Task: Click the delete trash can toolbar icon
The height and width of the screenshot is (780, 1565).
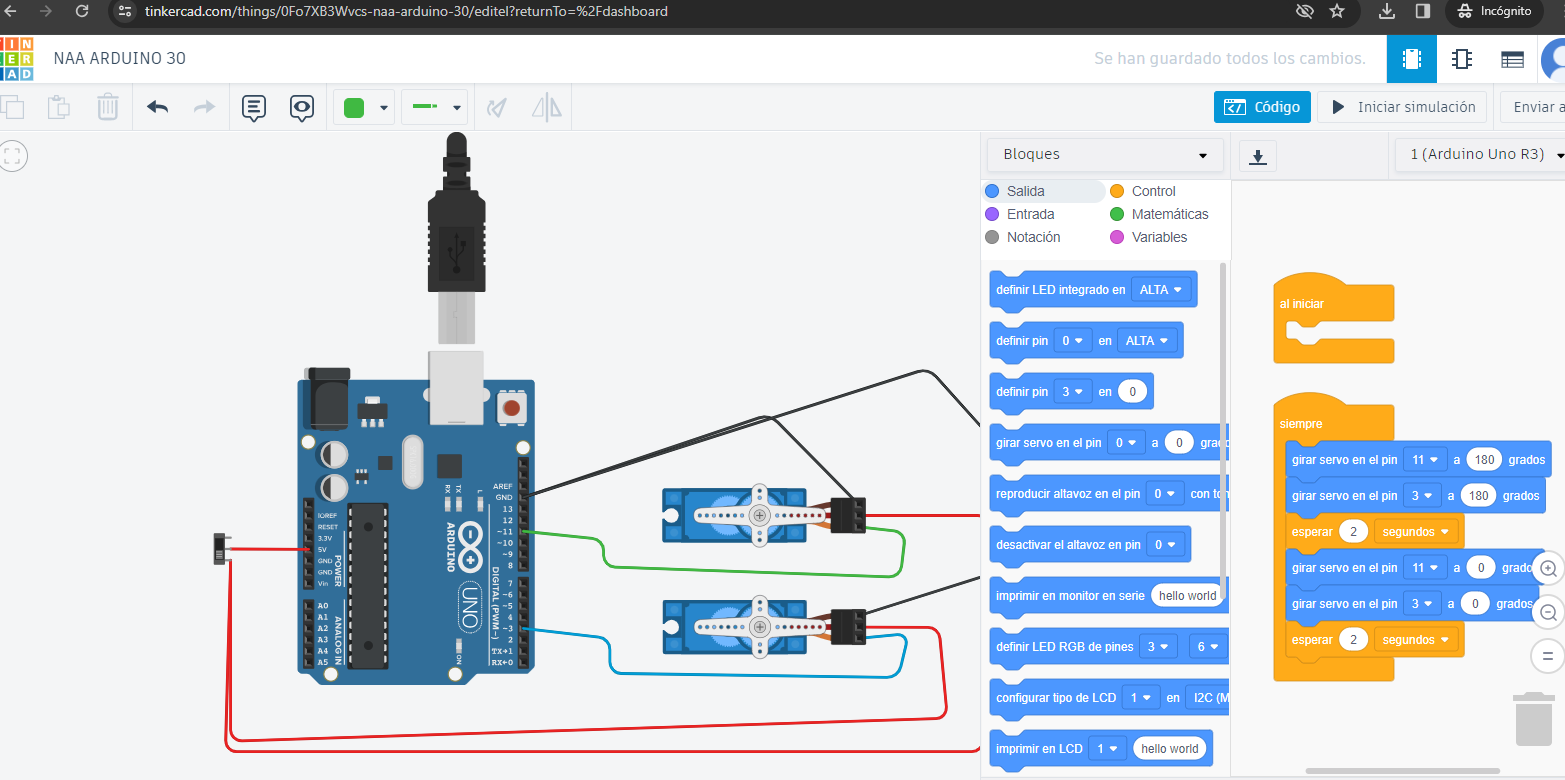Action: point(108,107)
